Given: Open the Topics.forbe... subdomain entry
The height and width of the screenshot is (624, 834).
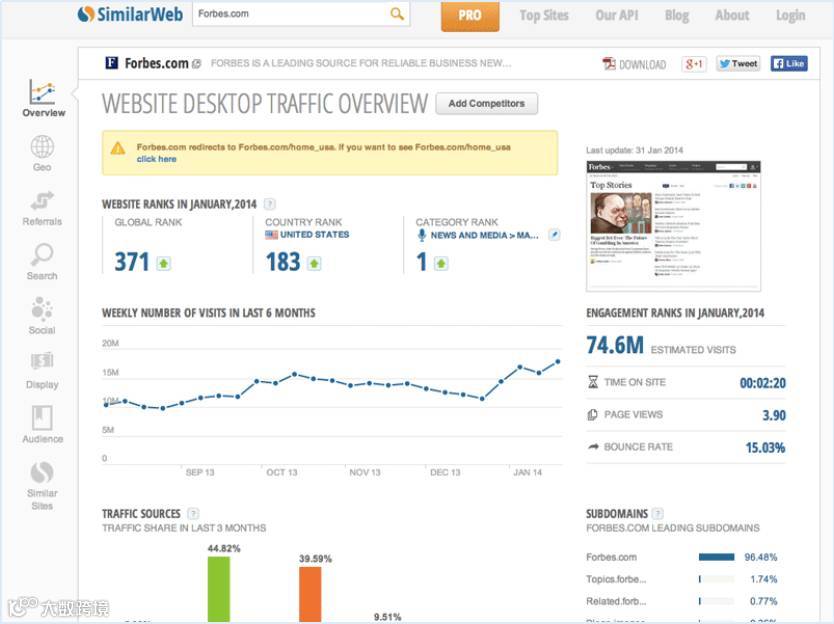Looking at the screenshot, I should (x=616, y=579).
